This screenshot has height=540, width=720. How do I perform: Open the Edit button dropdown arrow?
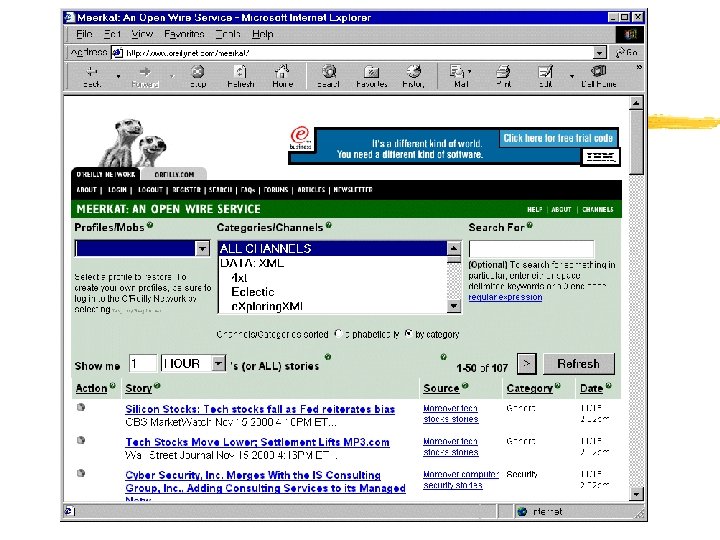click(572, 76)
